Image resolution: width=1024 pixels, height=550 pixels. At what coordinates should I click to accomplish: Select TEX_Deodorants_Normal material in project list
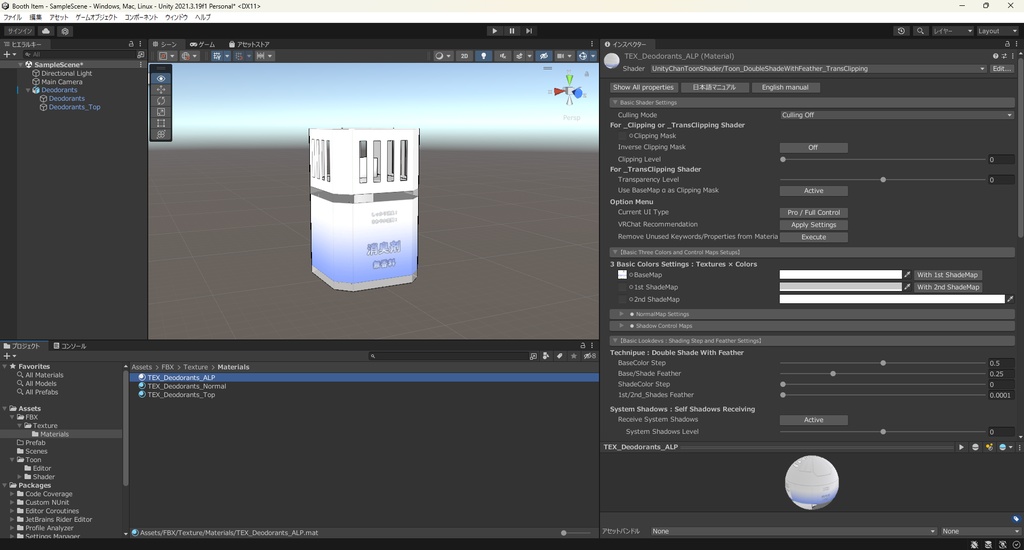click(187, 386)
